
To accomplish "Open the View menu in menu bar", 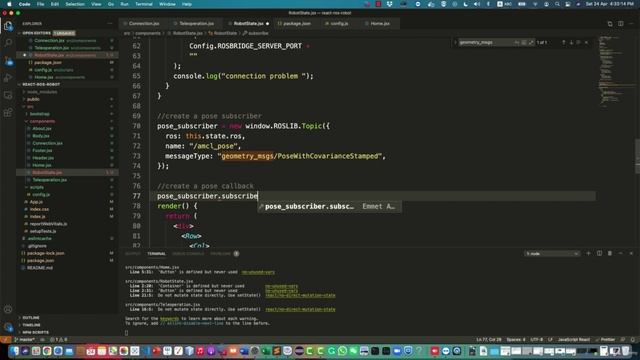I will coord(96,4).
